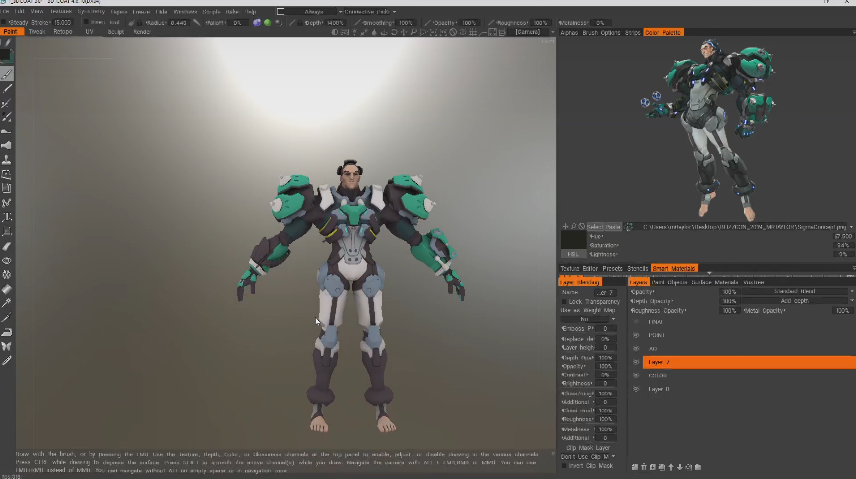Open the Use as Weight Map dropdown
Viewport: 856px width, 479px height.
588,319
